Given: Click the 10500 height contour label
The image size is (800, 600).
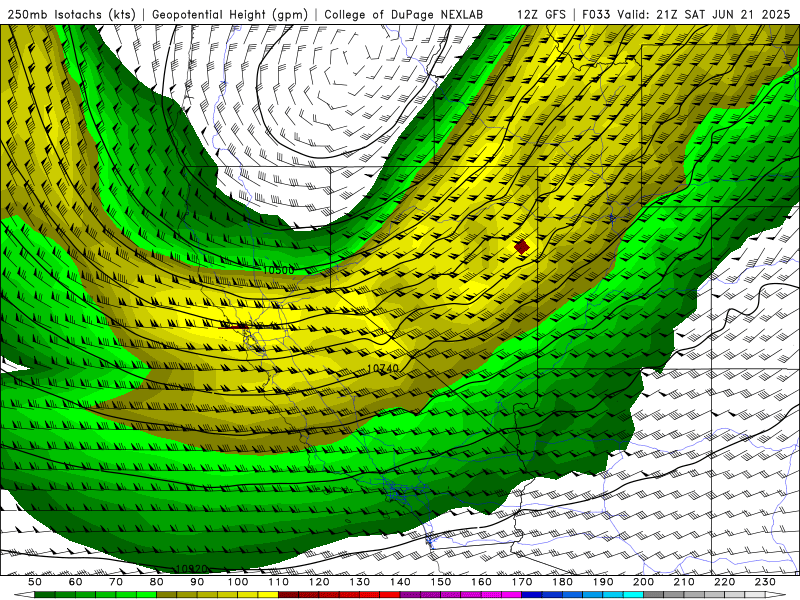Looking at the screenshot, I should [279, 270].
